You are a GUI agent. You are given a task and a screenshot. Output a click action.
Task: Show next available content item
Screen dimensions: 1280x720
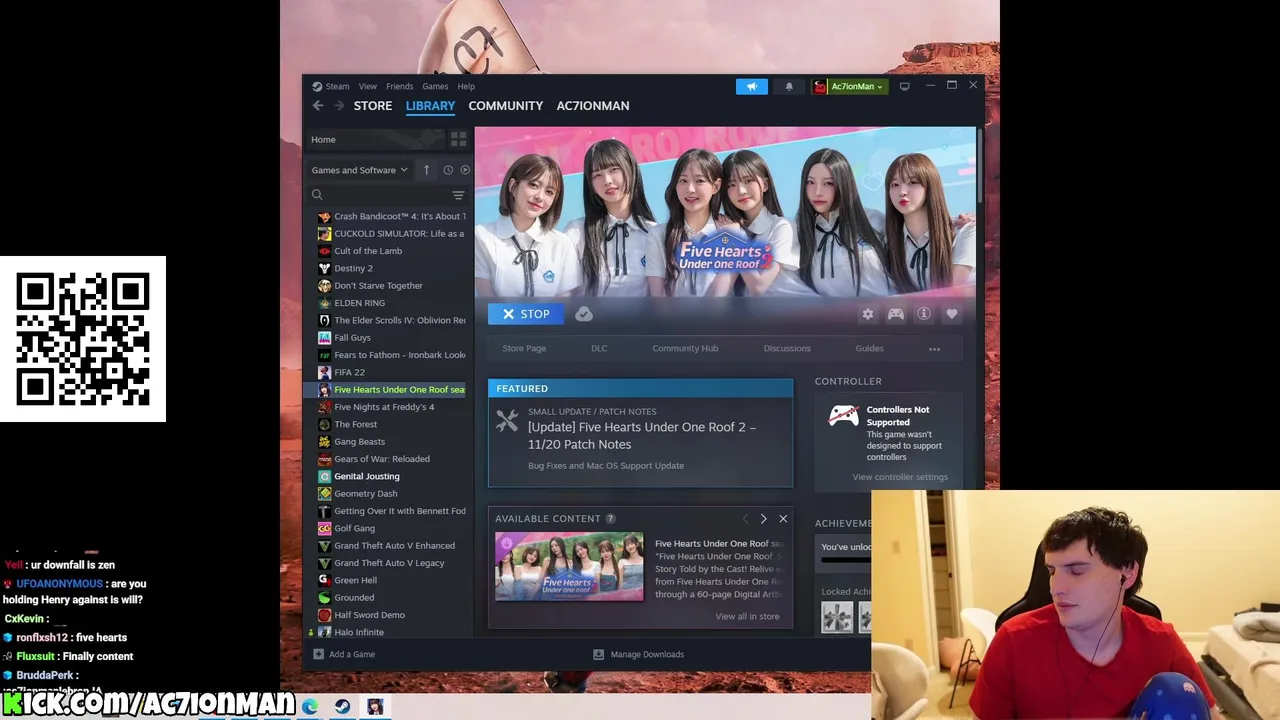763,519
